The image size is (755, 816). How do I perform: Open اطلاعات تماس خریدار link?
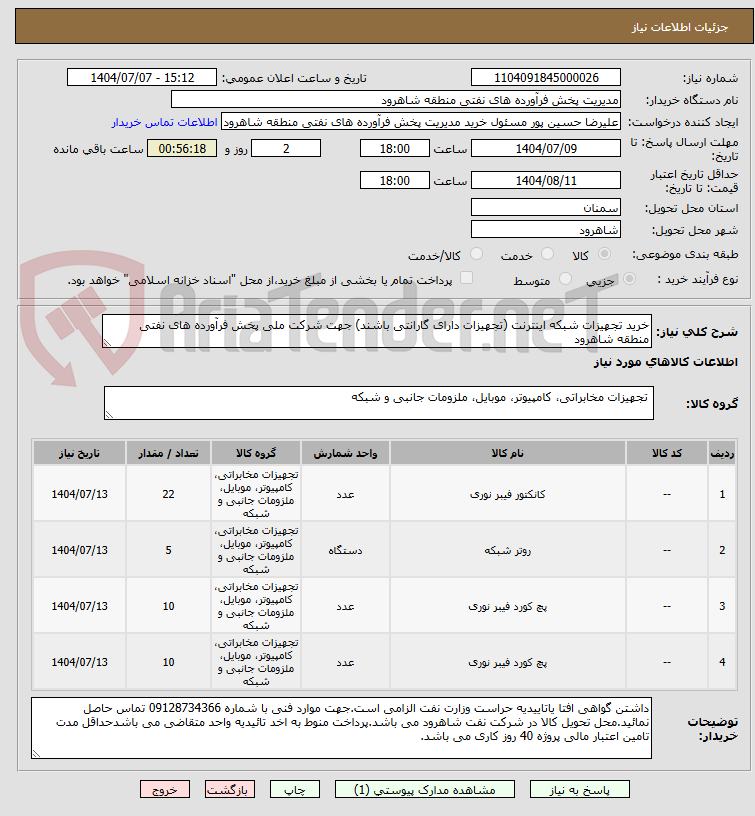pos(164,122)
